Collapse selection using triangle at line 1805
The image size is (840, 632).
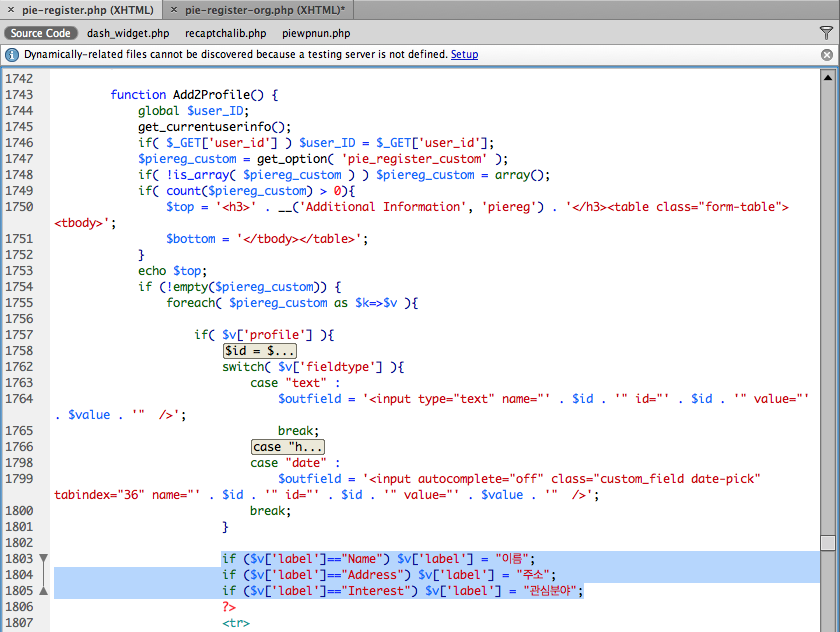(x=44, y=591)
